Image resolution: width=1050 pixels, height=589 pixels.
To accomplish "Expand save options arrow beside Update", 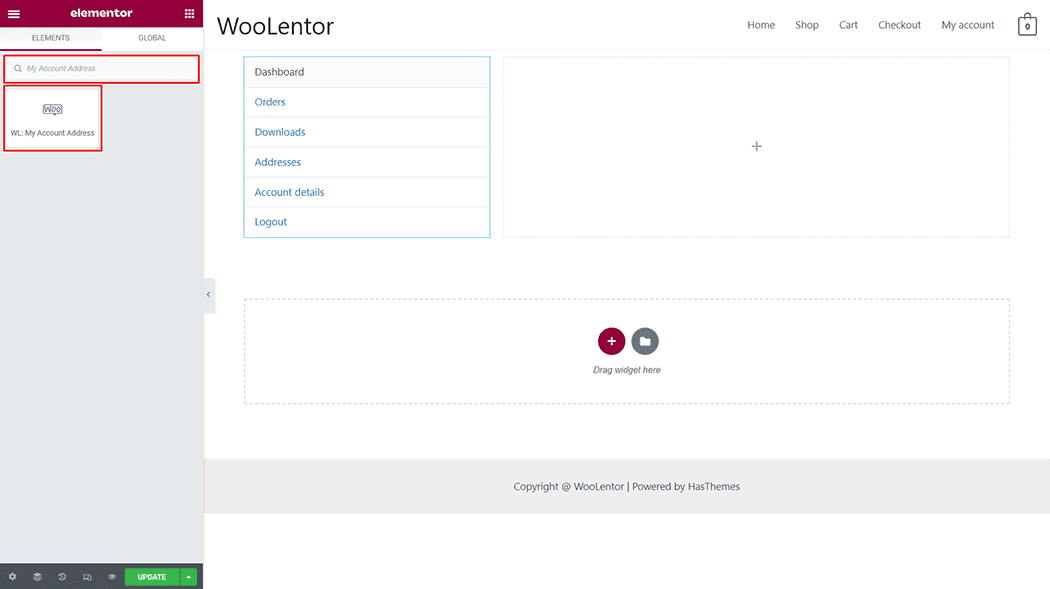I will [189, 577].
